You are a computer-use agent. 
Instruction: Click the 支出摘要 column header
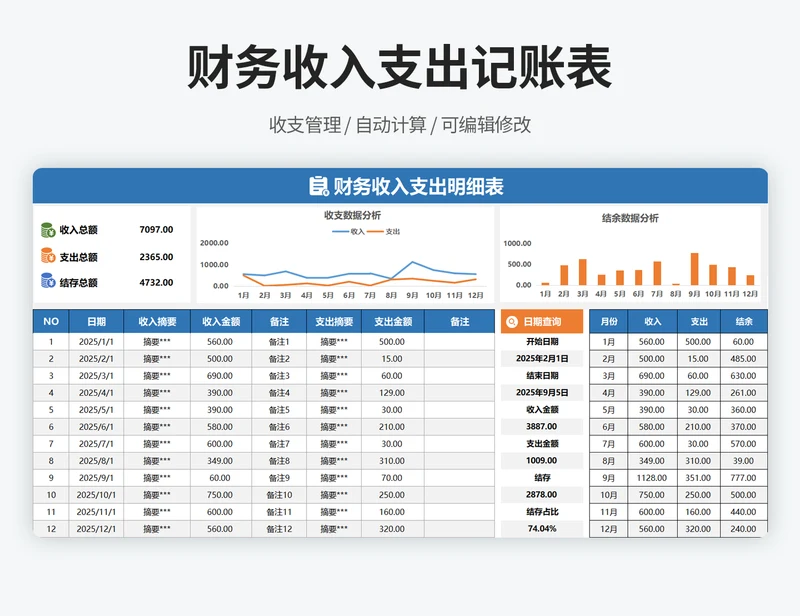point(334,322)
